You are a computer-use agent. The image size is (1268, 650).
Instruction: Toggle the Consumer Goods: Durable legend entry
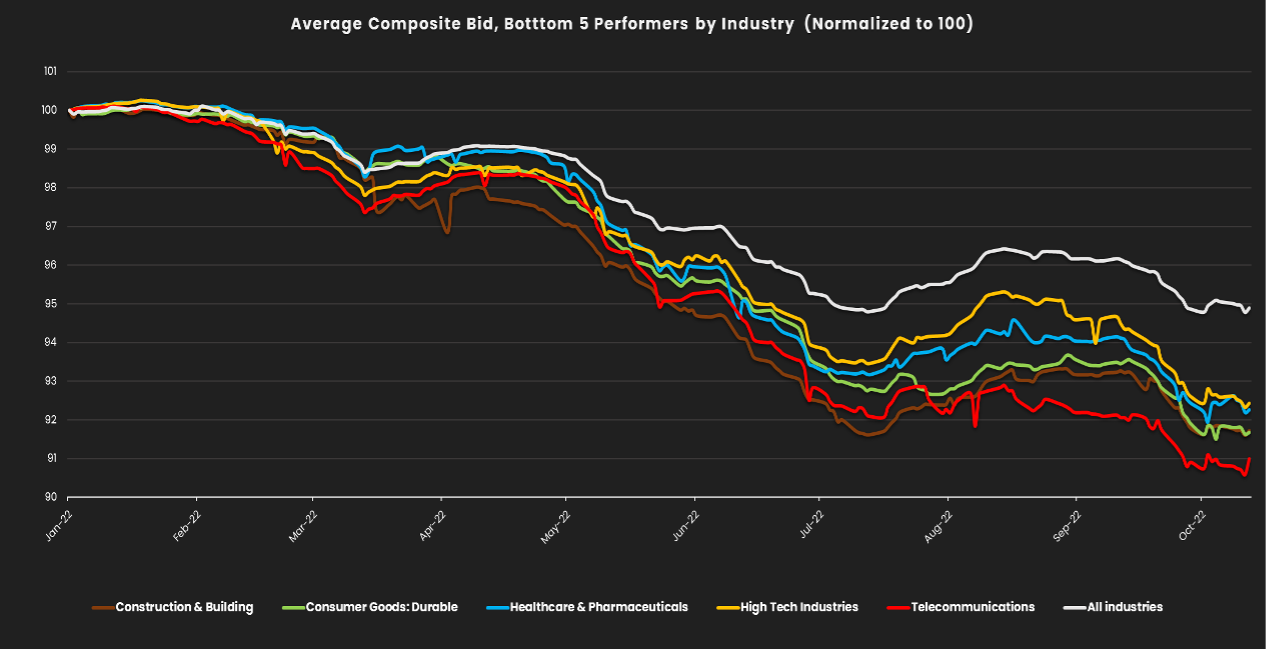point(381,607)
